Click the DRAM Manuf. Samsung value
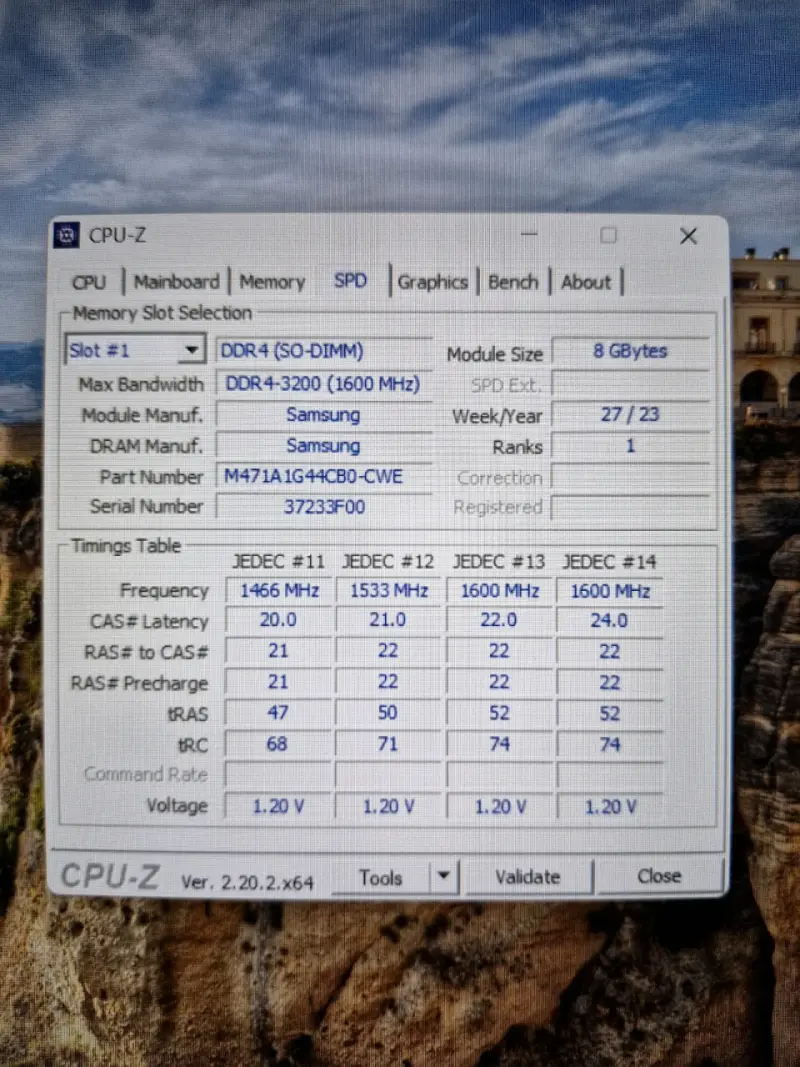Viewport: 800px width, 1067px height. click(x=324, y=446)
